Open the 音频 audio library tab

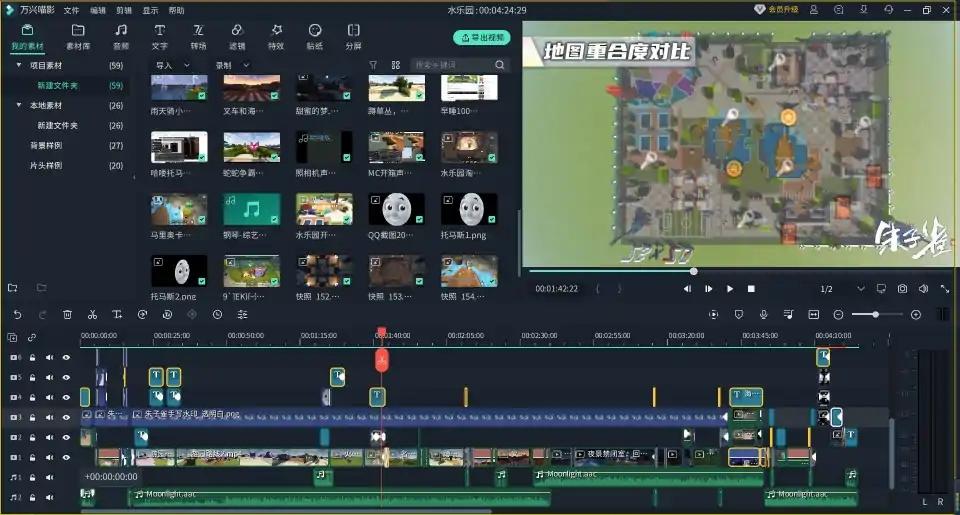tap(121, 37)
